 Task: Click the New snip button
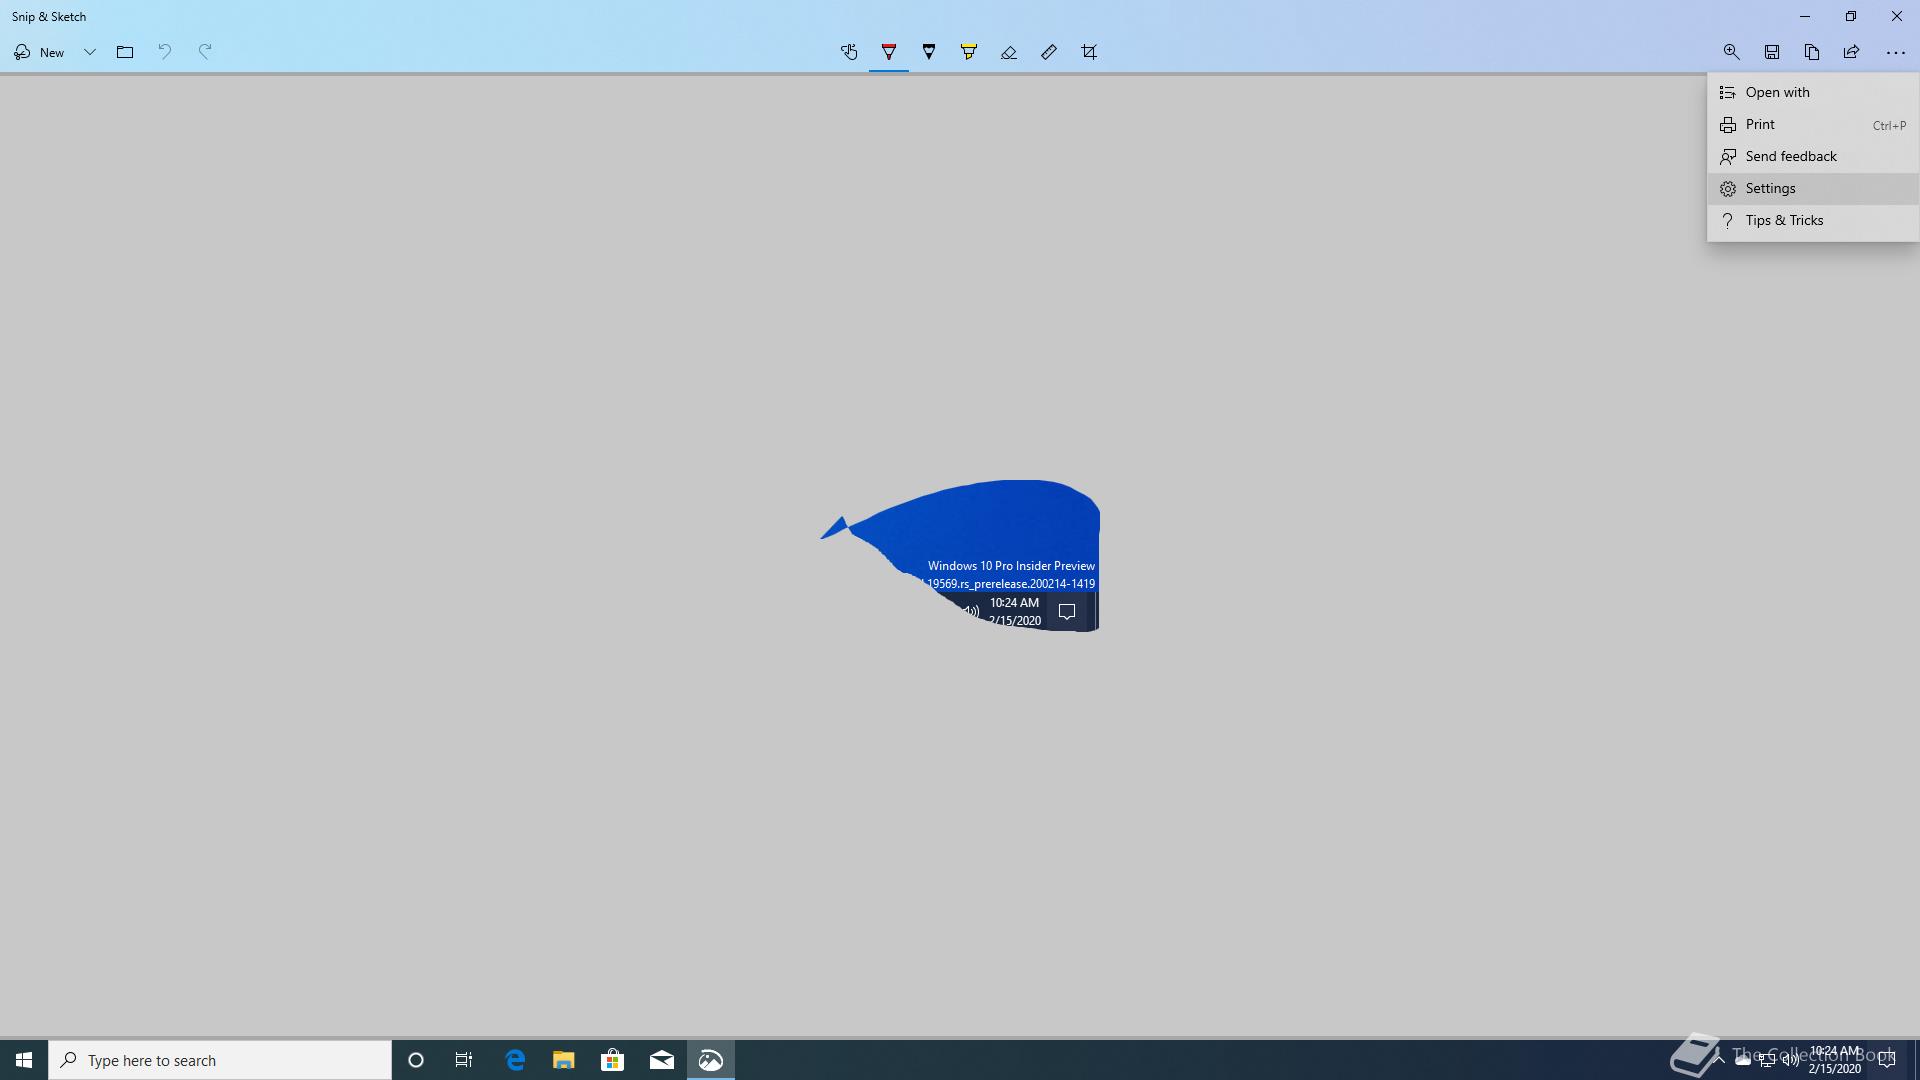pyautogui.click(x=40, y=52)
